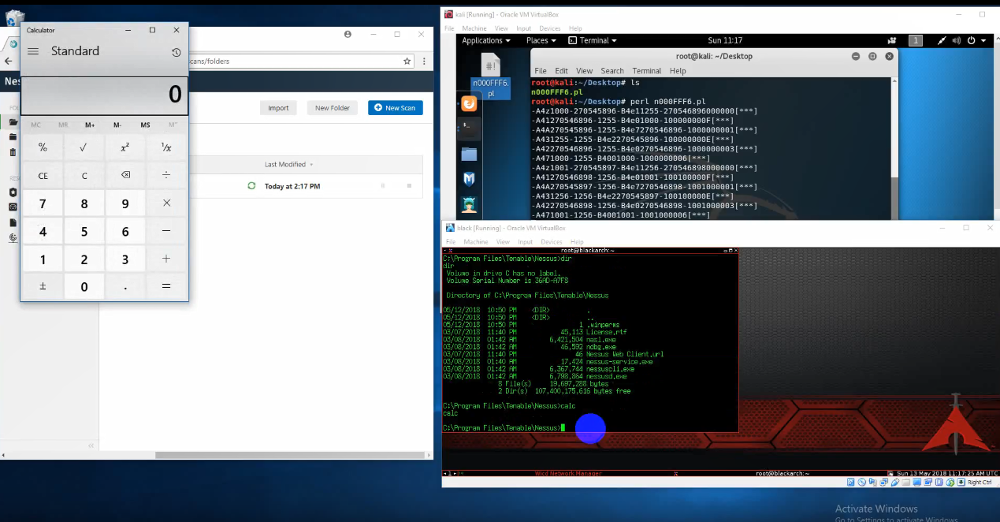Click the plus/minus sign key on Calculator
This screenshot has width=1000, height=522.
(43, 287)
